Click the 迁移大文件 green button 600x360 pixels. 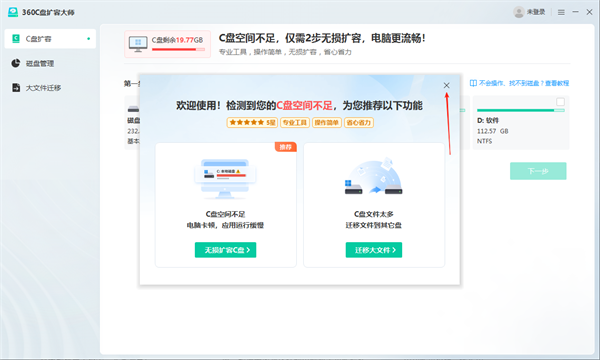pos(374,250)
